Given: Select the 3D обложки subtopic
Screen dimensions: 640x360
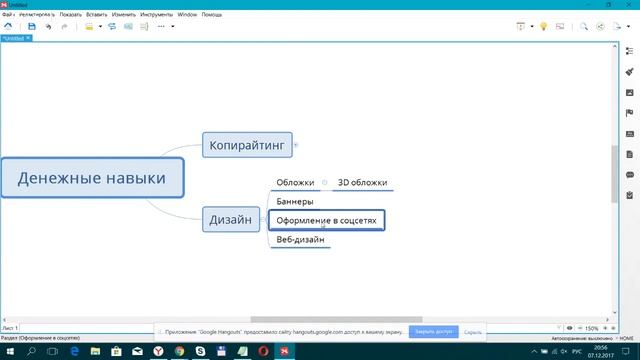Looking at the screenshot, I should (x=362, y=182).
